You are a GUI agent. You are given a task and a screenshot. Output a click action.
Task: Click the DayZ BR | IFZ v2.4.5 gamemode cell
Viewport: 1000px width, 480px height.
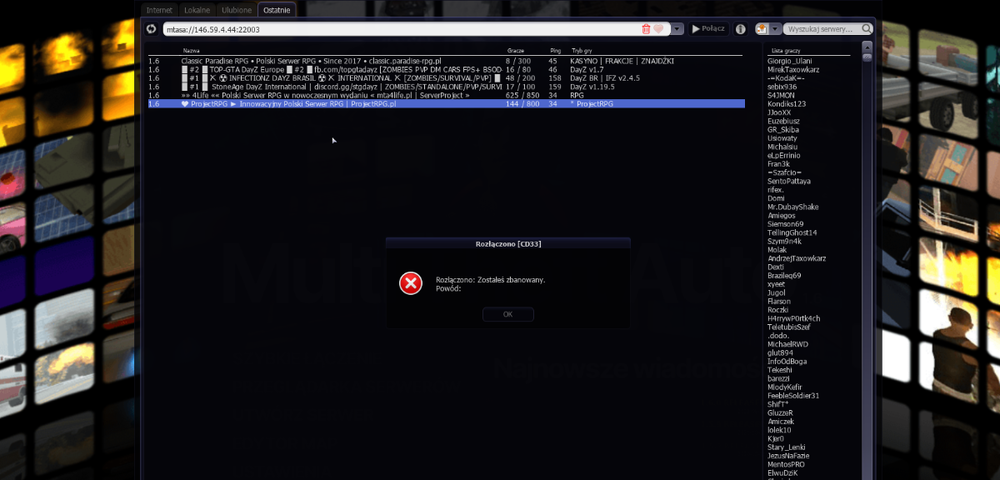[x=605, y=78]
